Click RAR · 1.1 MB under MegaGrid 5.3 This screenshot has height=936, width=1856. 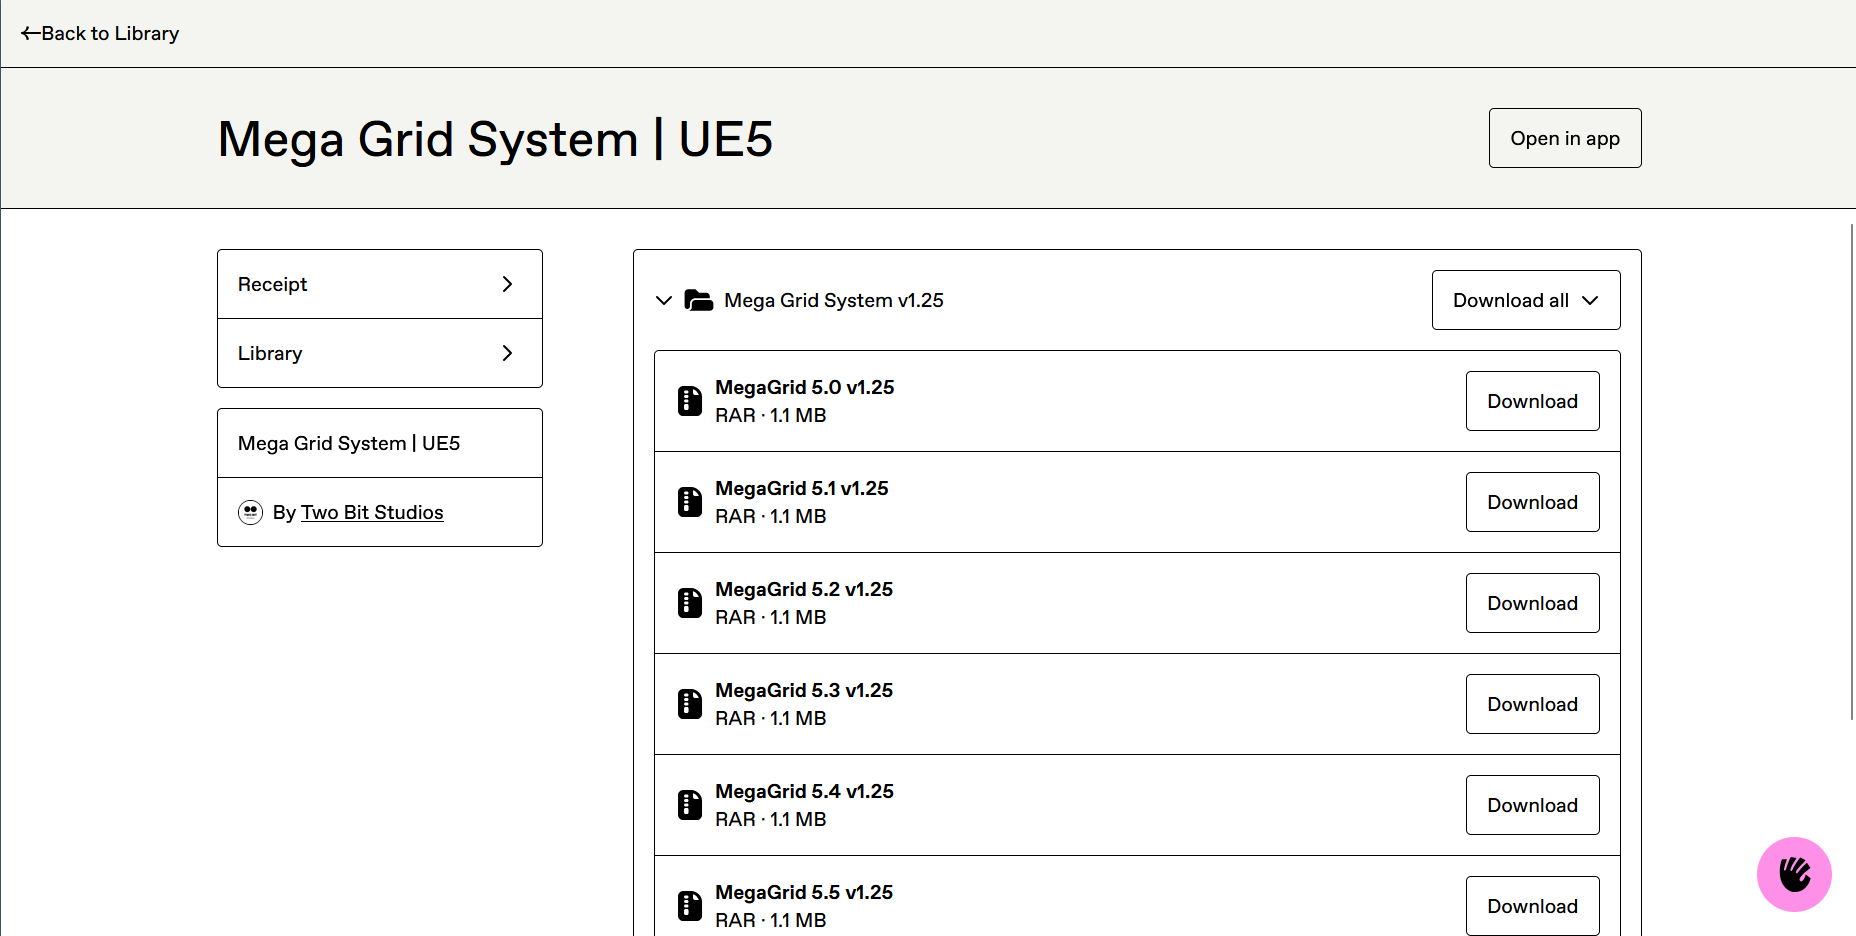click(x=770, y=718)
